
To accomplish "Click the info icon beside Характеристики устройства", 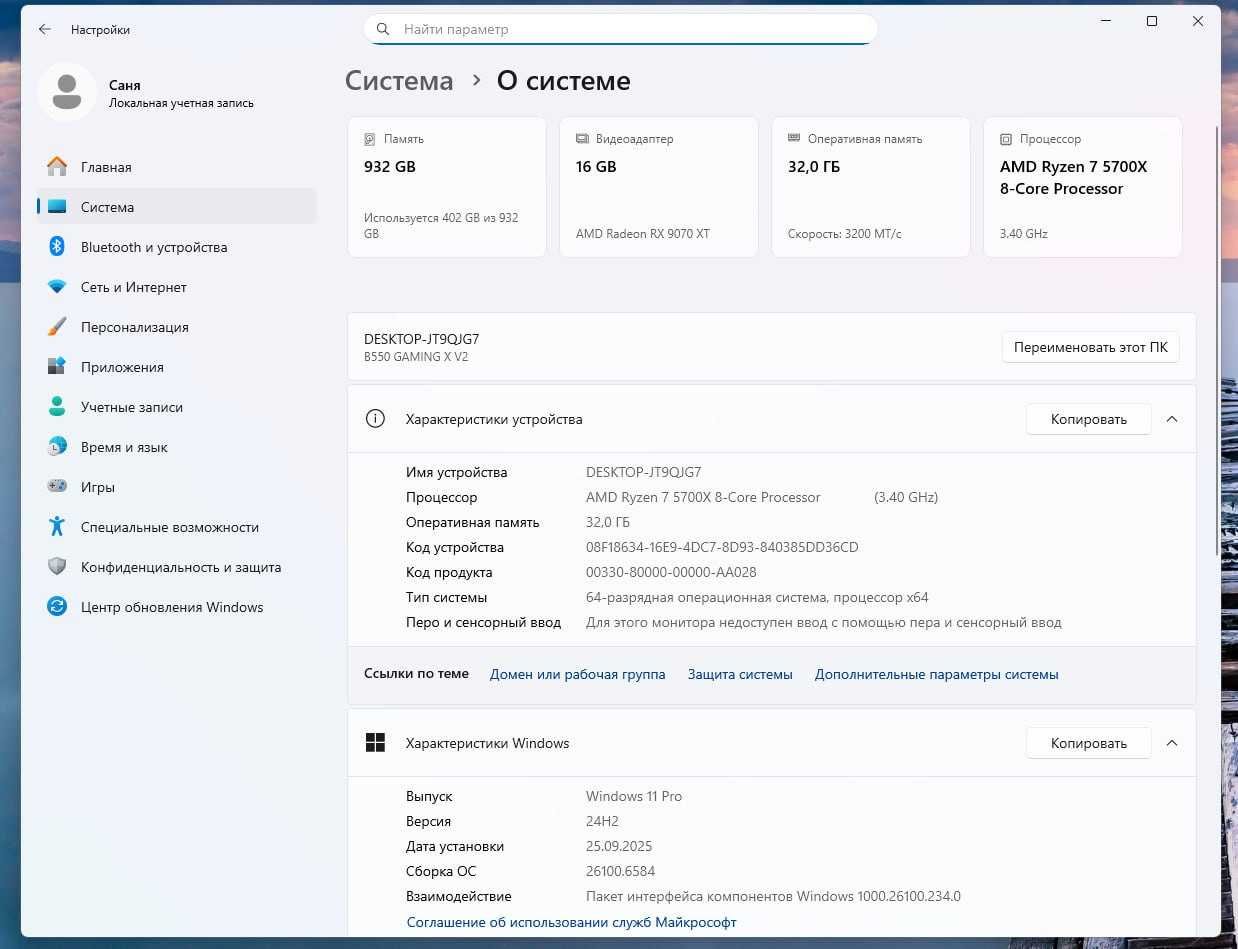I will [375, 419].
